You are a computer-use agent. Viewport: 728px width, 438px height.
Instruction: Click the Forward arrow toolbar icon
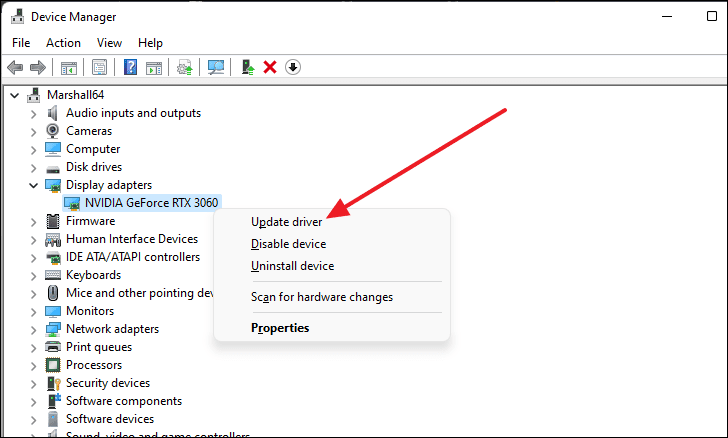38,67
